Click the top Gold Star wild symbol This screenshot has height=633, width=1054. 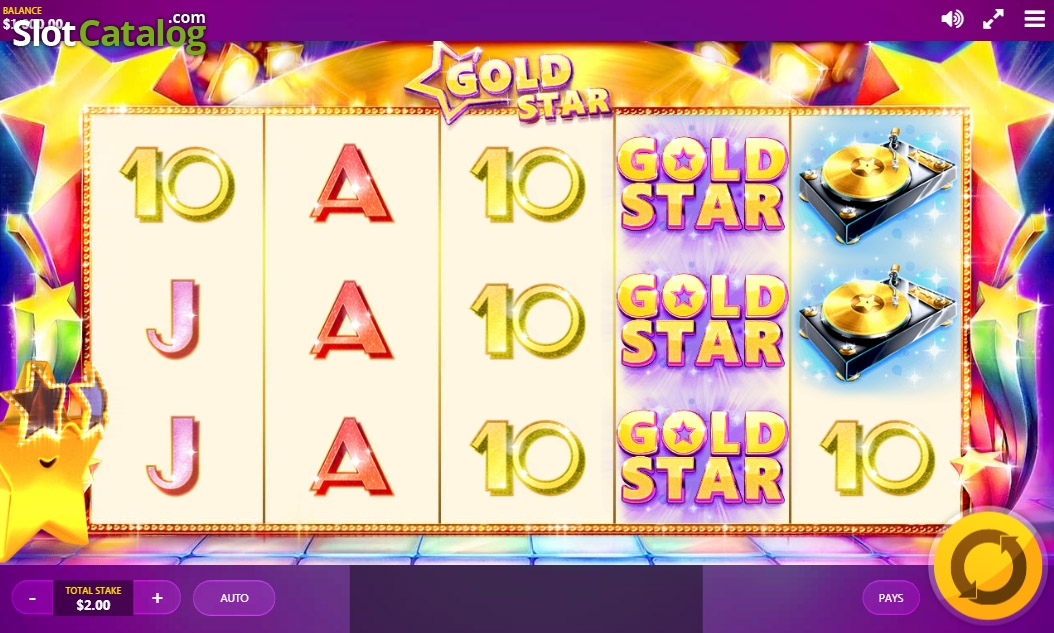coord(702,185)
